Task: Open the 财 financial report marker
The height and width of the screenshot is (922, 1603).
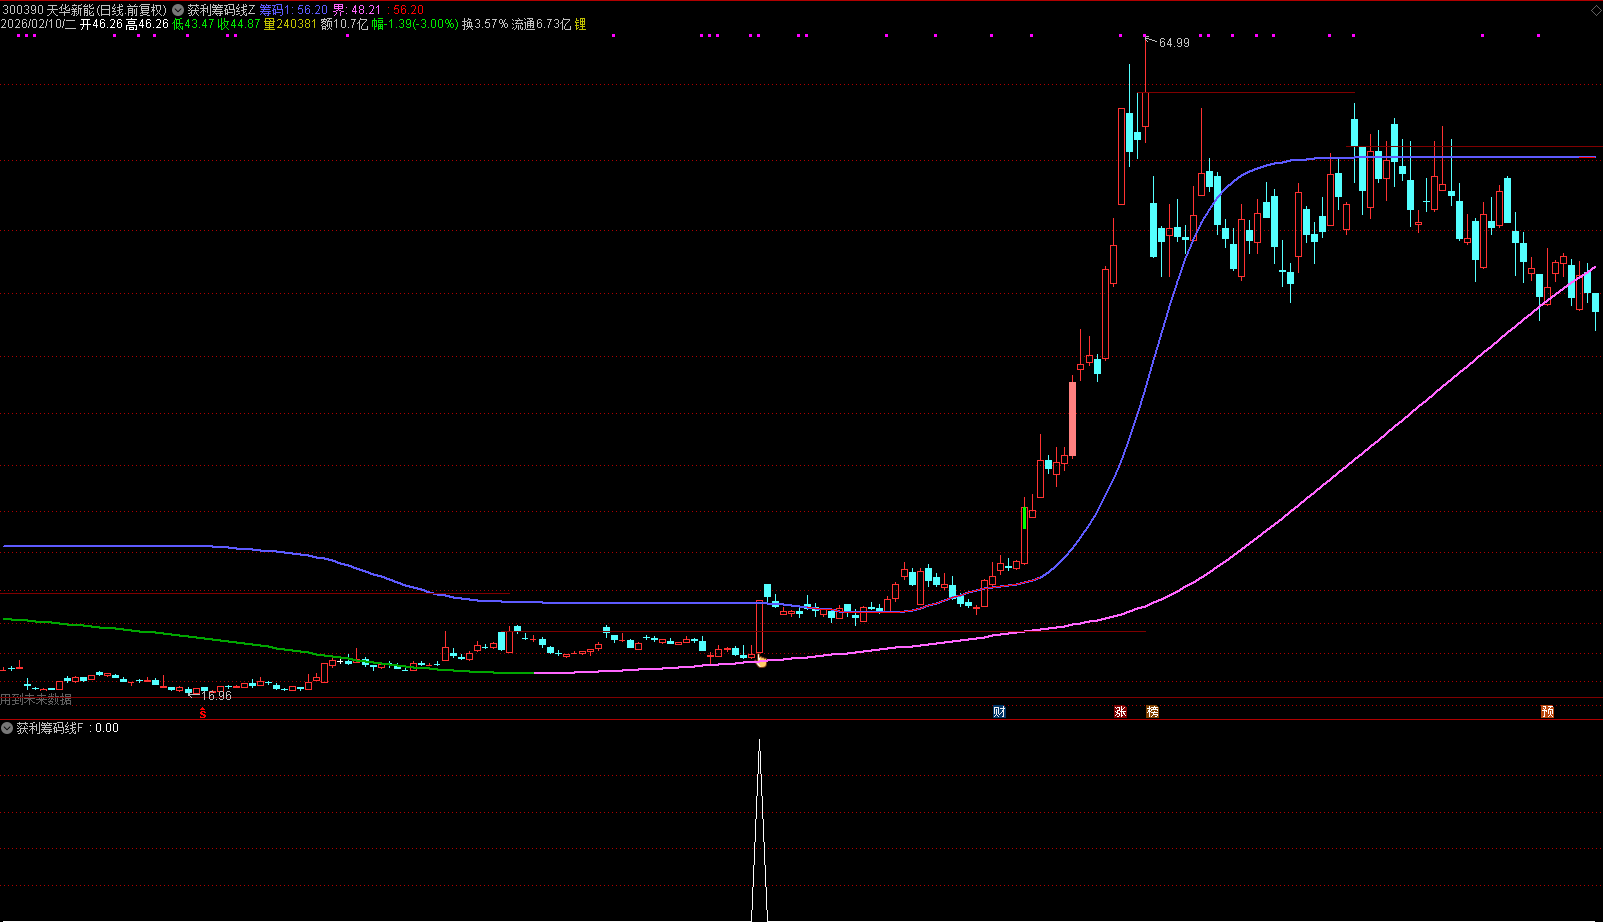Action: point(999,712)
